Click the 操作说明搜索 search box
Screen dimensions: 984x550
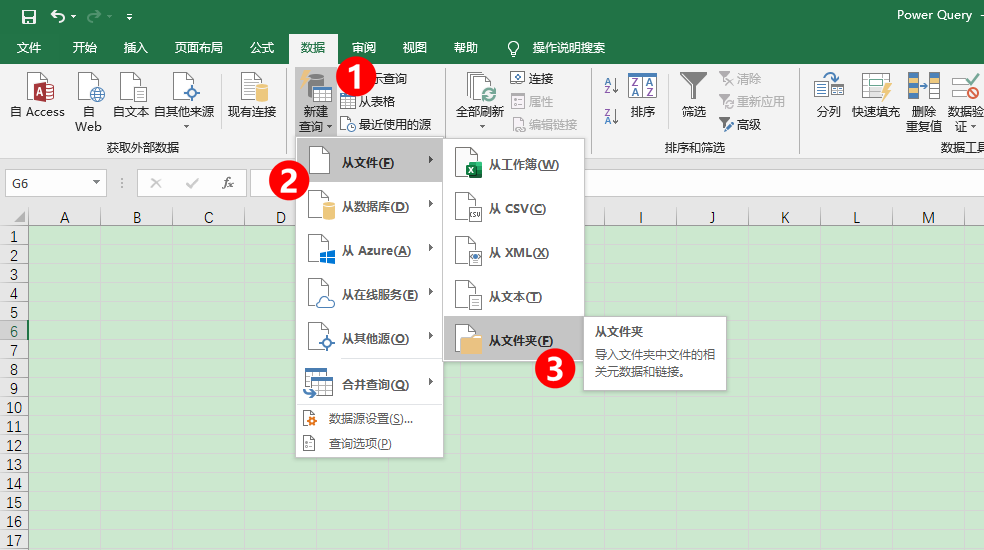coord(556,48)
